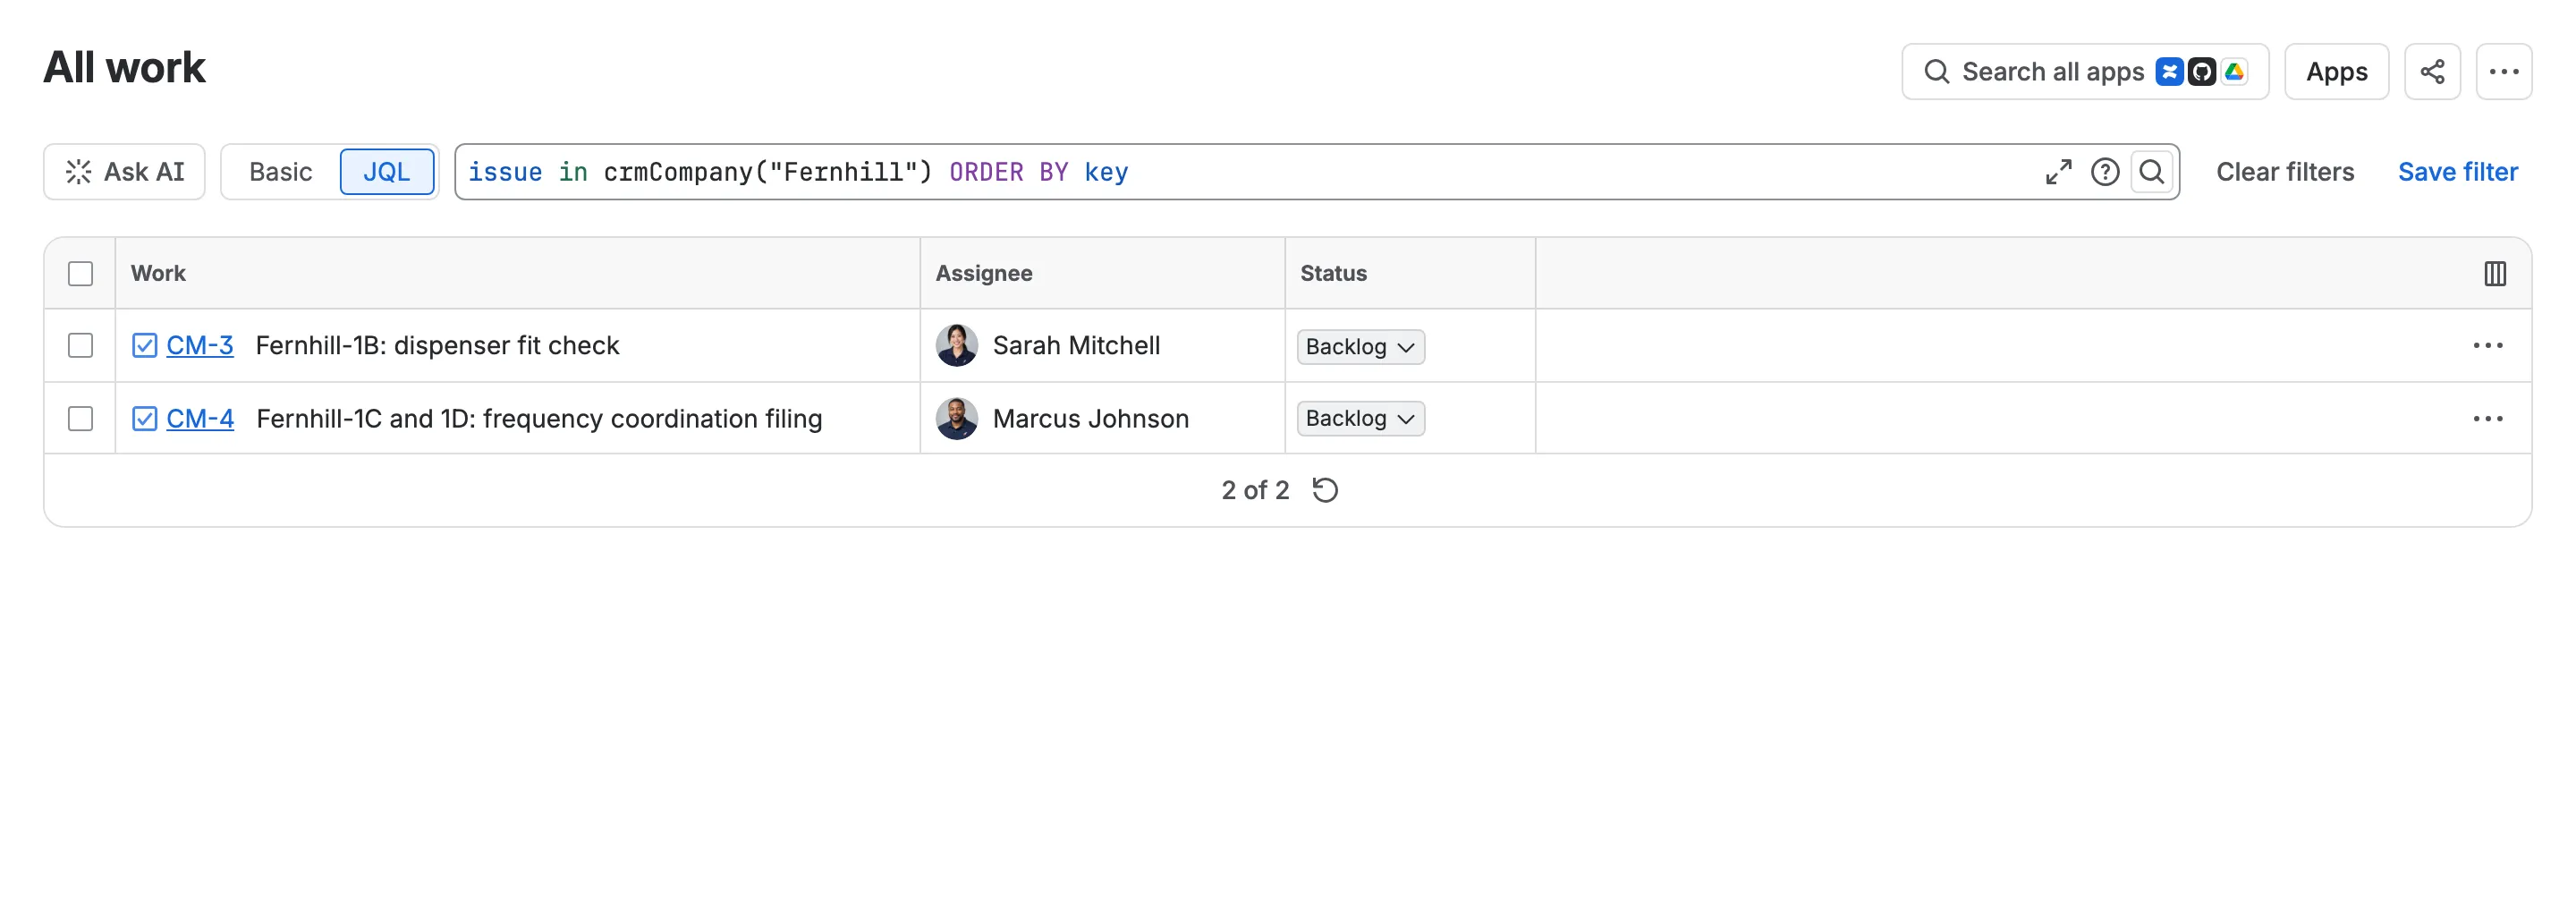The height and width of the screenshot is (916, 2576).
Task: Open the top-right more actions menu
Action: [2503, 72]
